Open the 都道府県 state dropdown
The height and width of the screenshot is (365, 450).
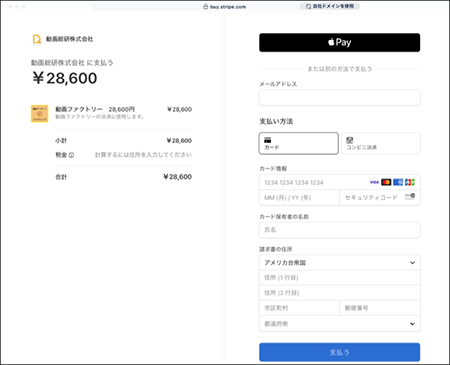pyautogui.click(x=339, y=324)
